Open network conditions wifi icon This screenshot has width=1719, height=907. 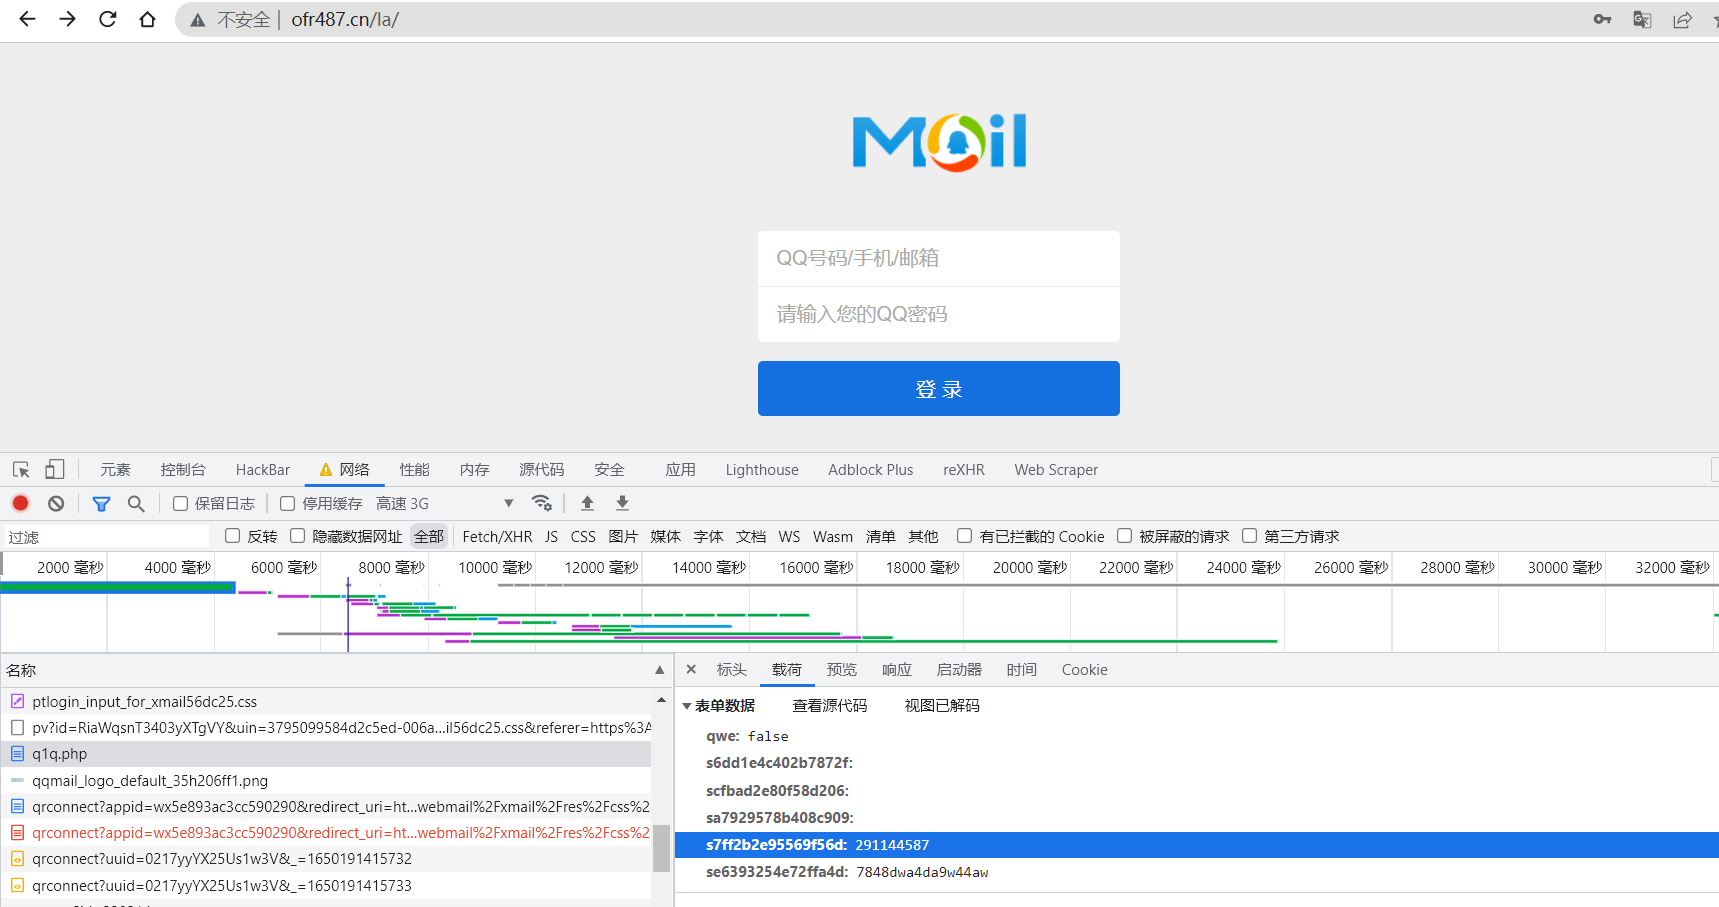tap(542, 503)
